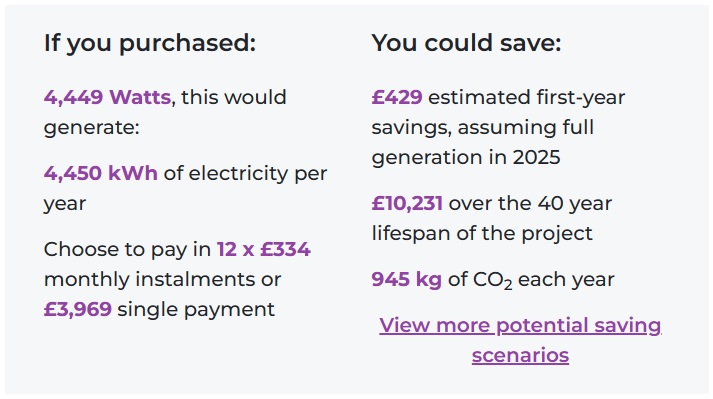Click the 'generation in 2025' text
Image resolution: width=713 pixels, height=399 pixels.
pyautogui.click(x=466, y=158)
